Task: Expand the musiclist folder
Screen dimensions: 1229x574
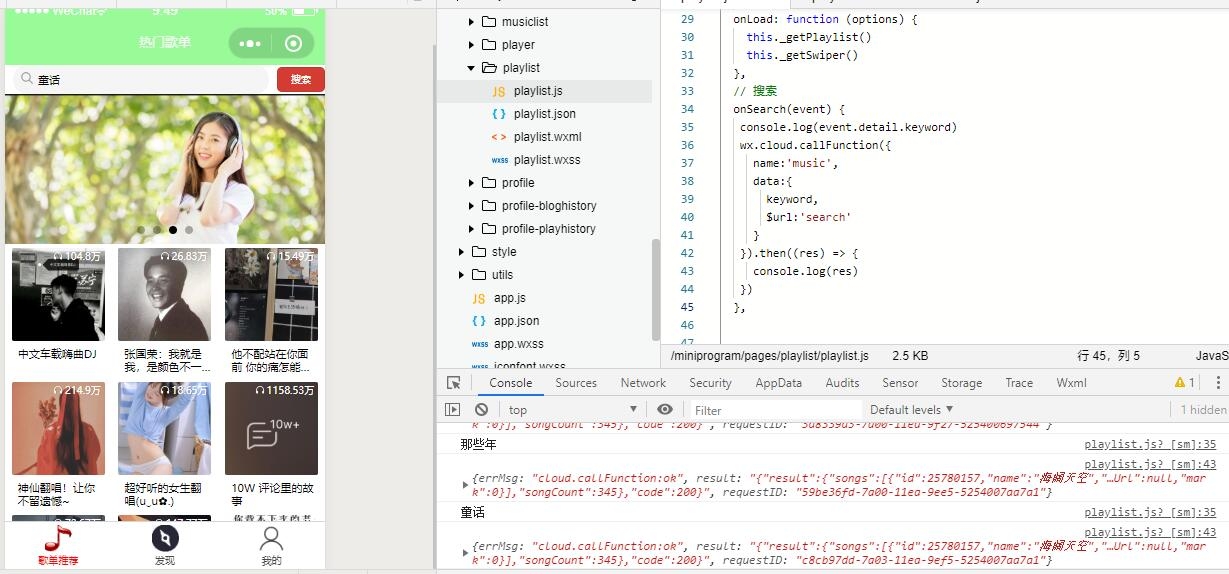Action: pyautogui.click(x=472, y=22)
